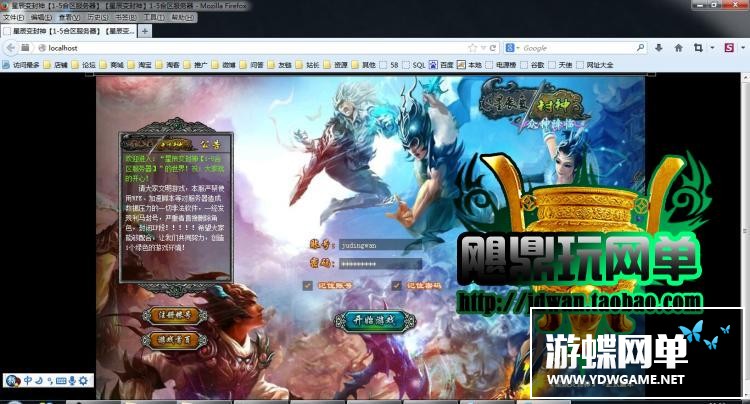Click the red S extension icon
Viewport: 750px width, 404px height.
729,48
